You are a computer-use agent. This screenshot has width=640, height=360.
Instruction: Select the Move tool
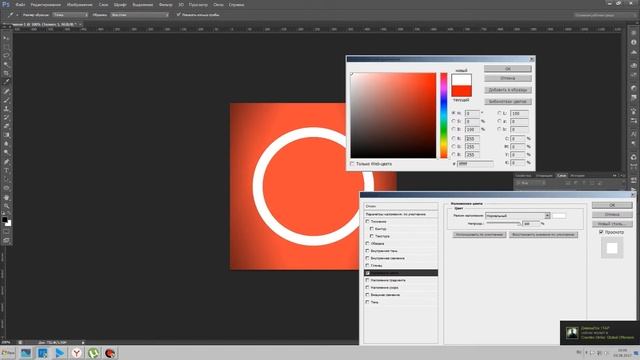click(6, 38)
